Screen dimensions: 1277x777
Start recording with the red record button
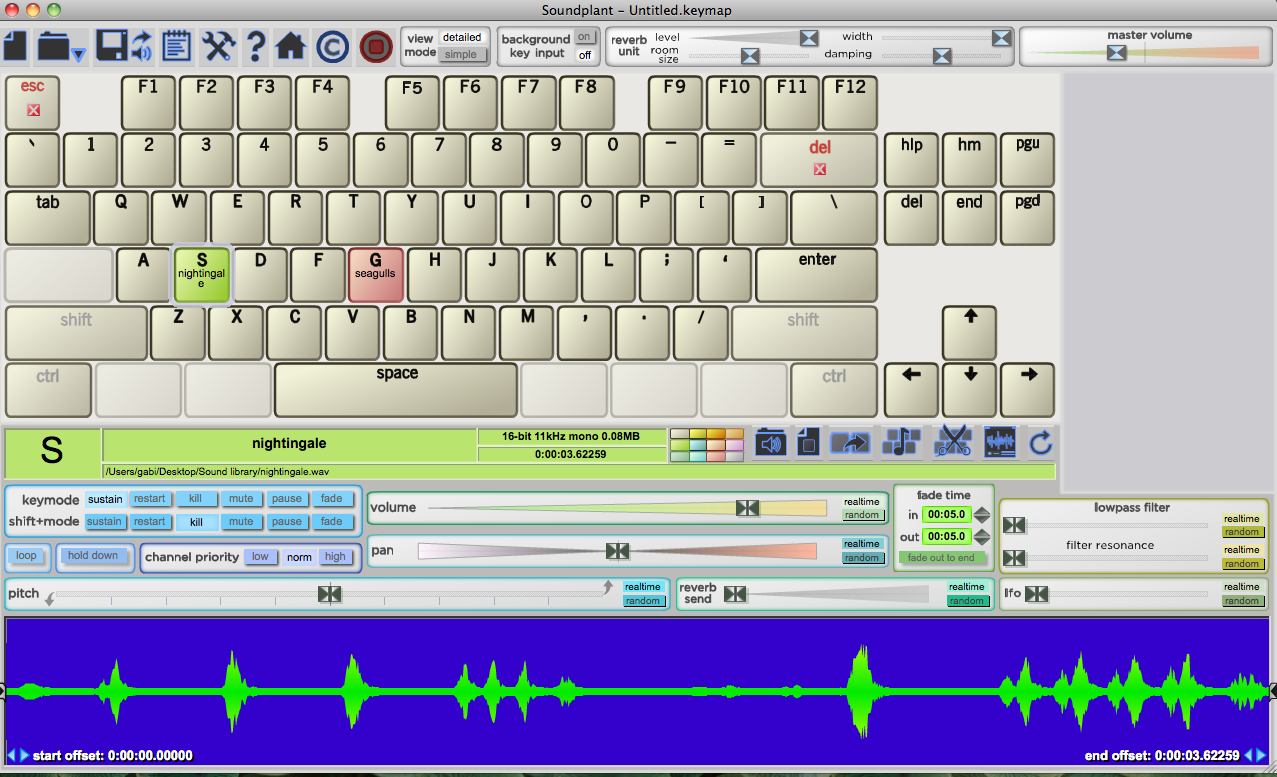376,46
